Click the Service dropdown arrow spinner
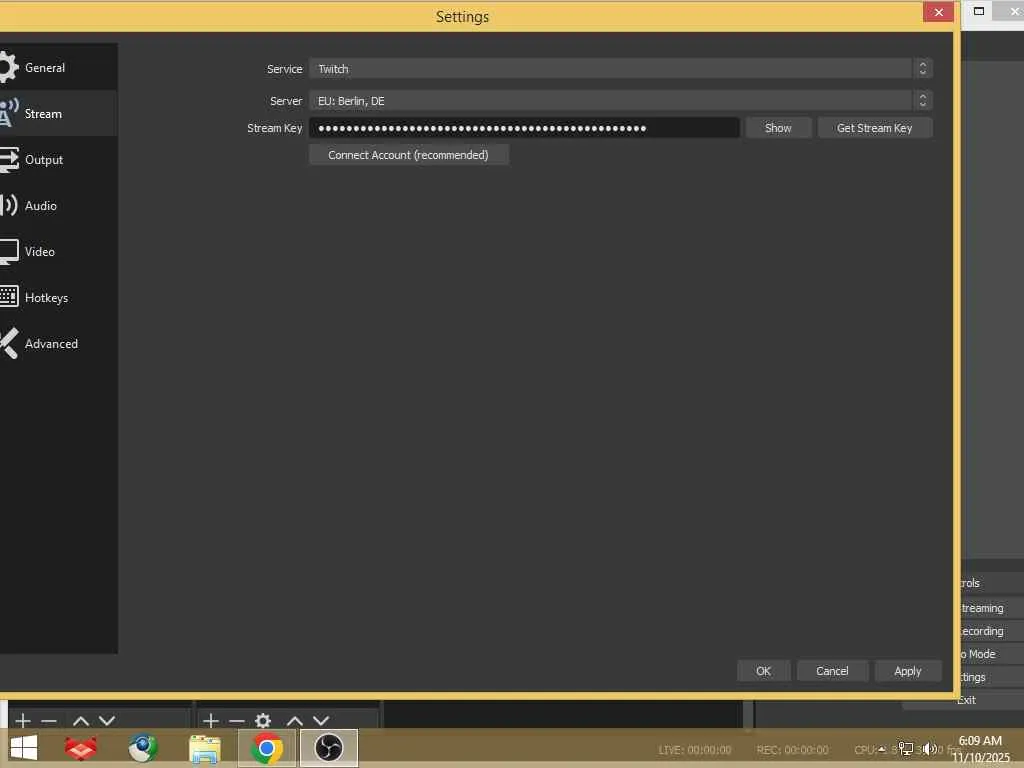 [923, 69]
